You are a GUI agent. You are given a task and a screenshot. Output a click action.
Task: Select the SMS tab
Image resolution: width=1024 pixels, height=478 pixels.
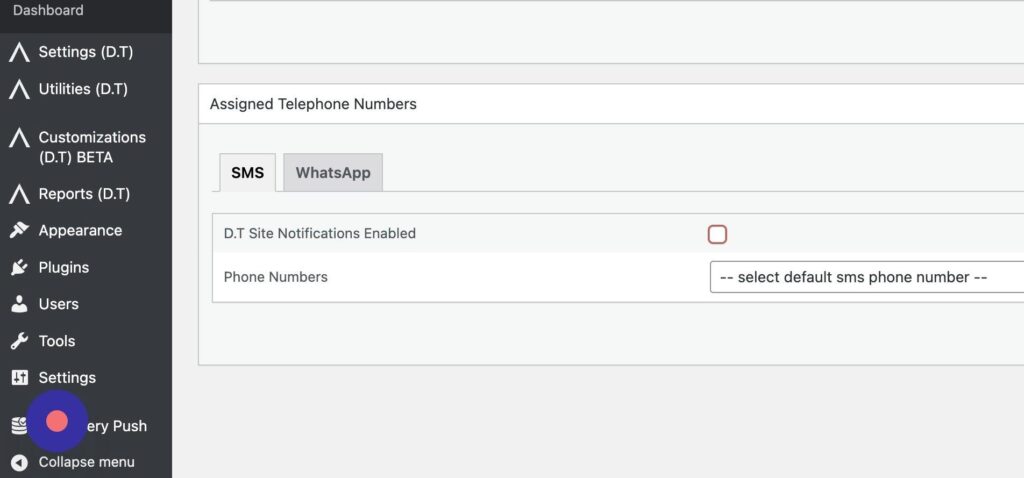tap(247, 173)
